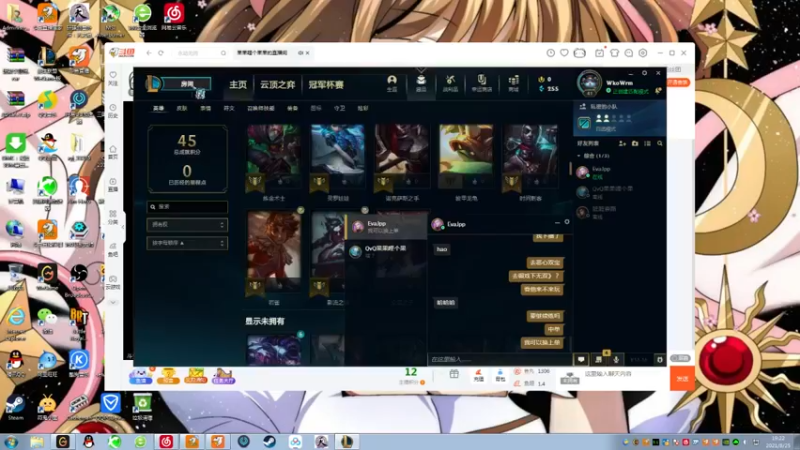Screen dimensions: 800x450
Task: Open EvaJpp conversation in chat list
Action: [386, 227]
